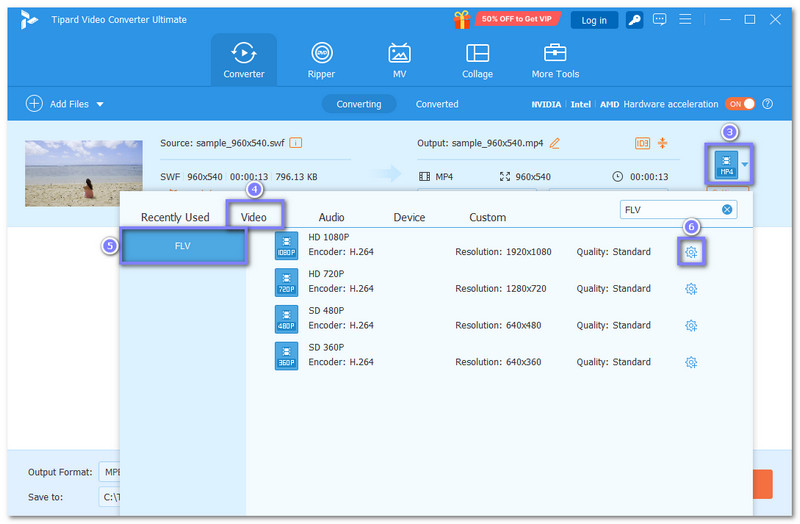The image size is (800, 524).
Task: Click the key register icon
Action: coord(634,20)
